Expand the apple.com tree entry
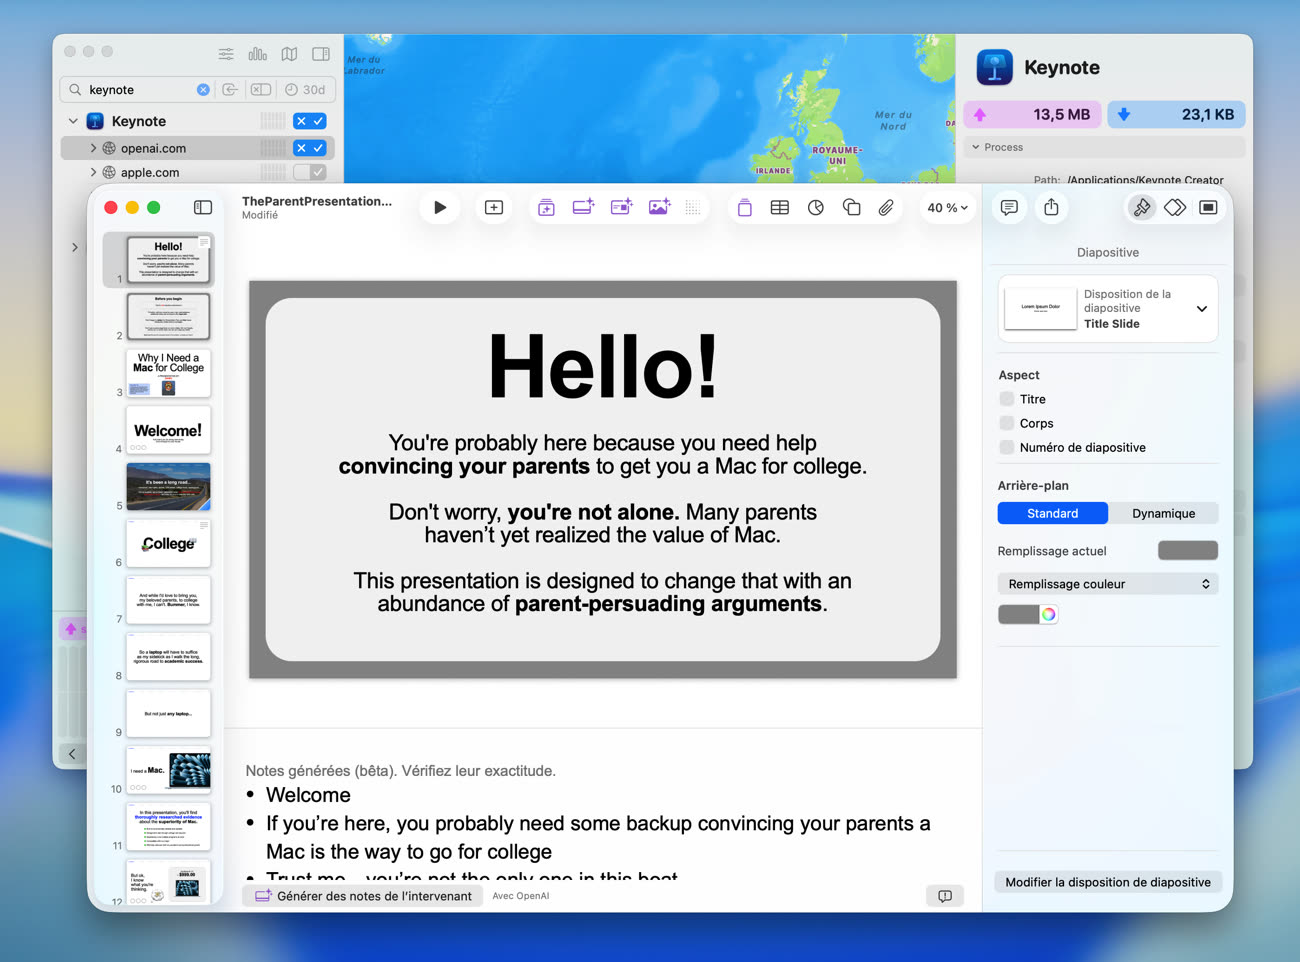 tap(94, 172)
